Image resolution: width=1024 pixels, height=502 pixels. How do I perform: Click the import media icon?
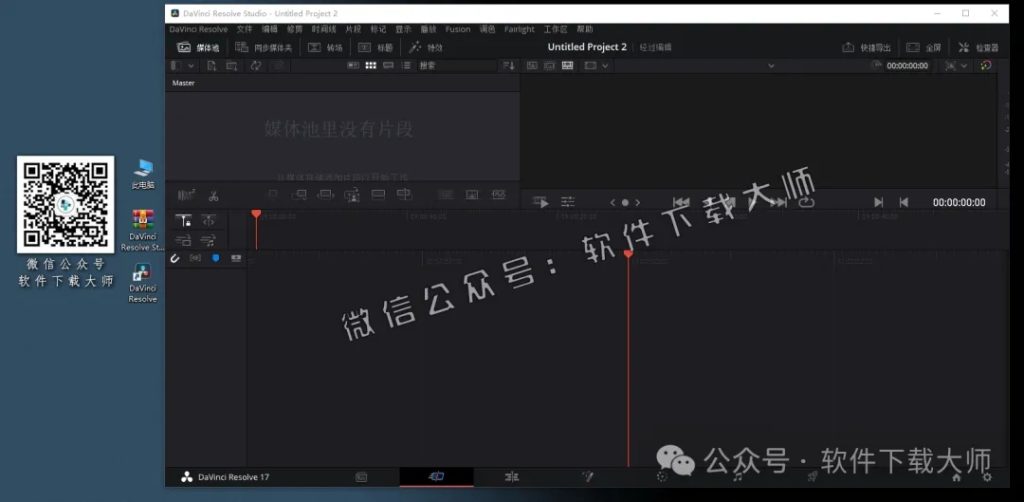point(212,65)
